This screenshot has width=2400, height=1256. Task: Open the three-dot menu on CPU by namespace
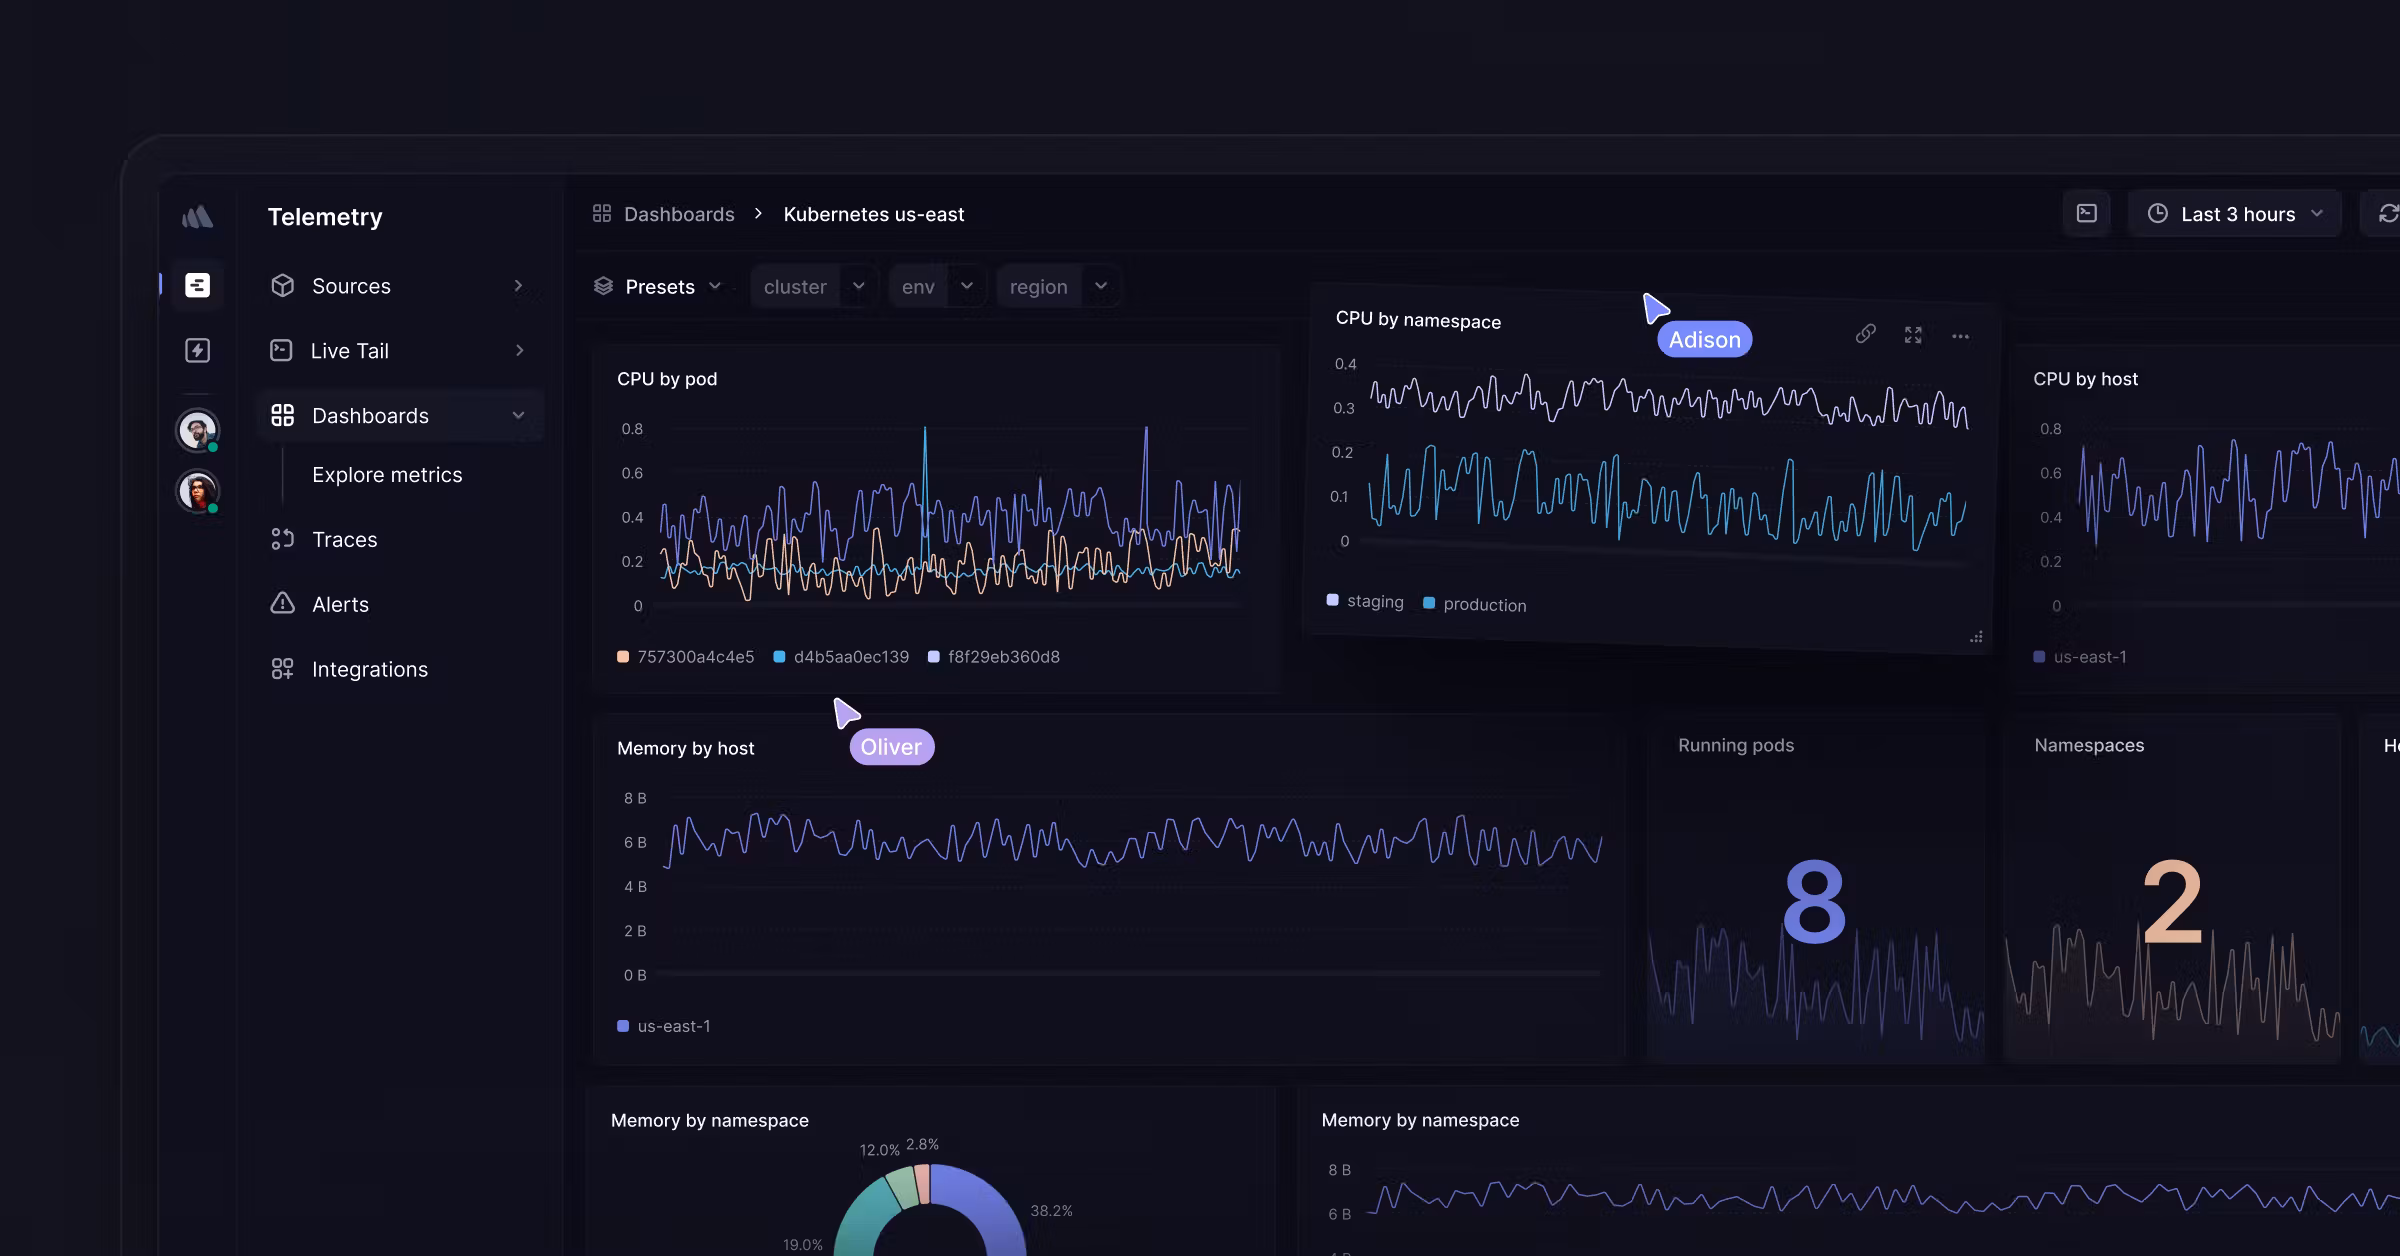point(1960,336)
